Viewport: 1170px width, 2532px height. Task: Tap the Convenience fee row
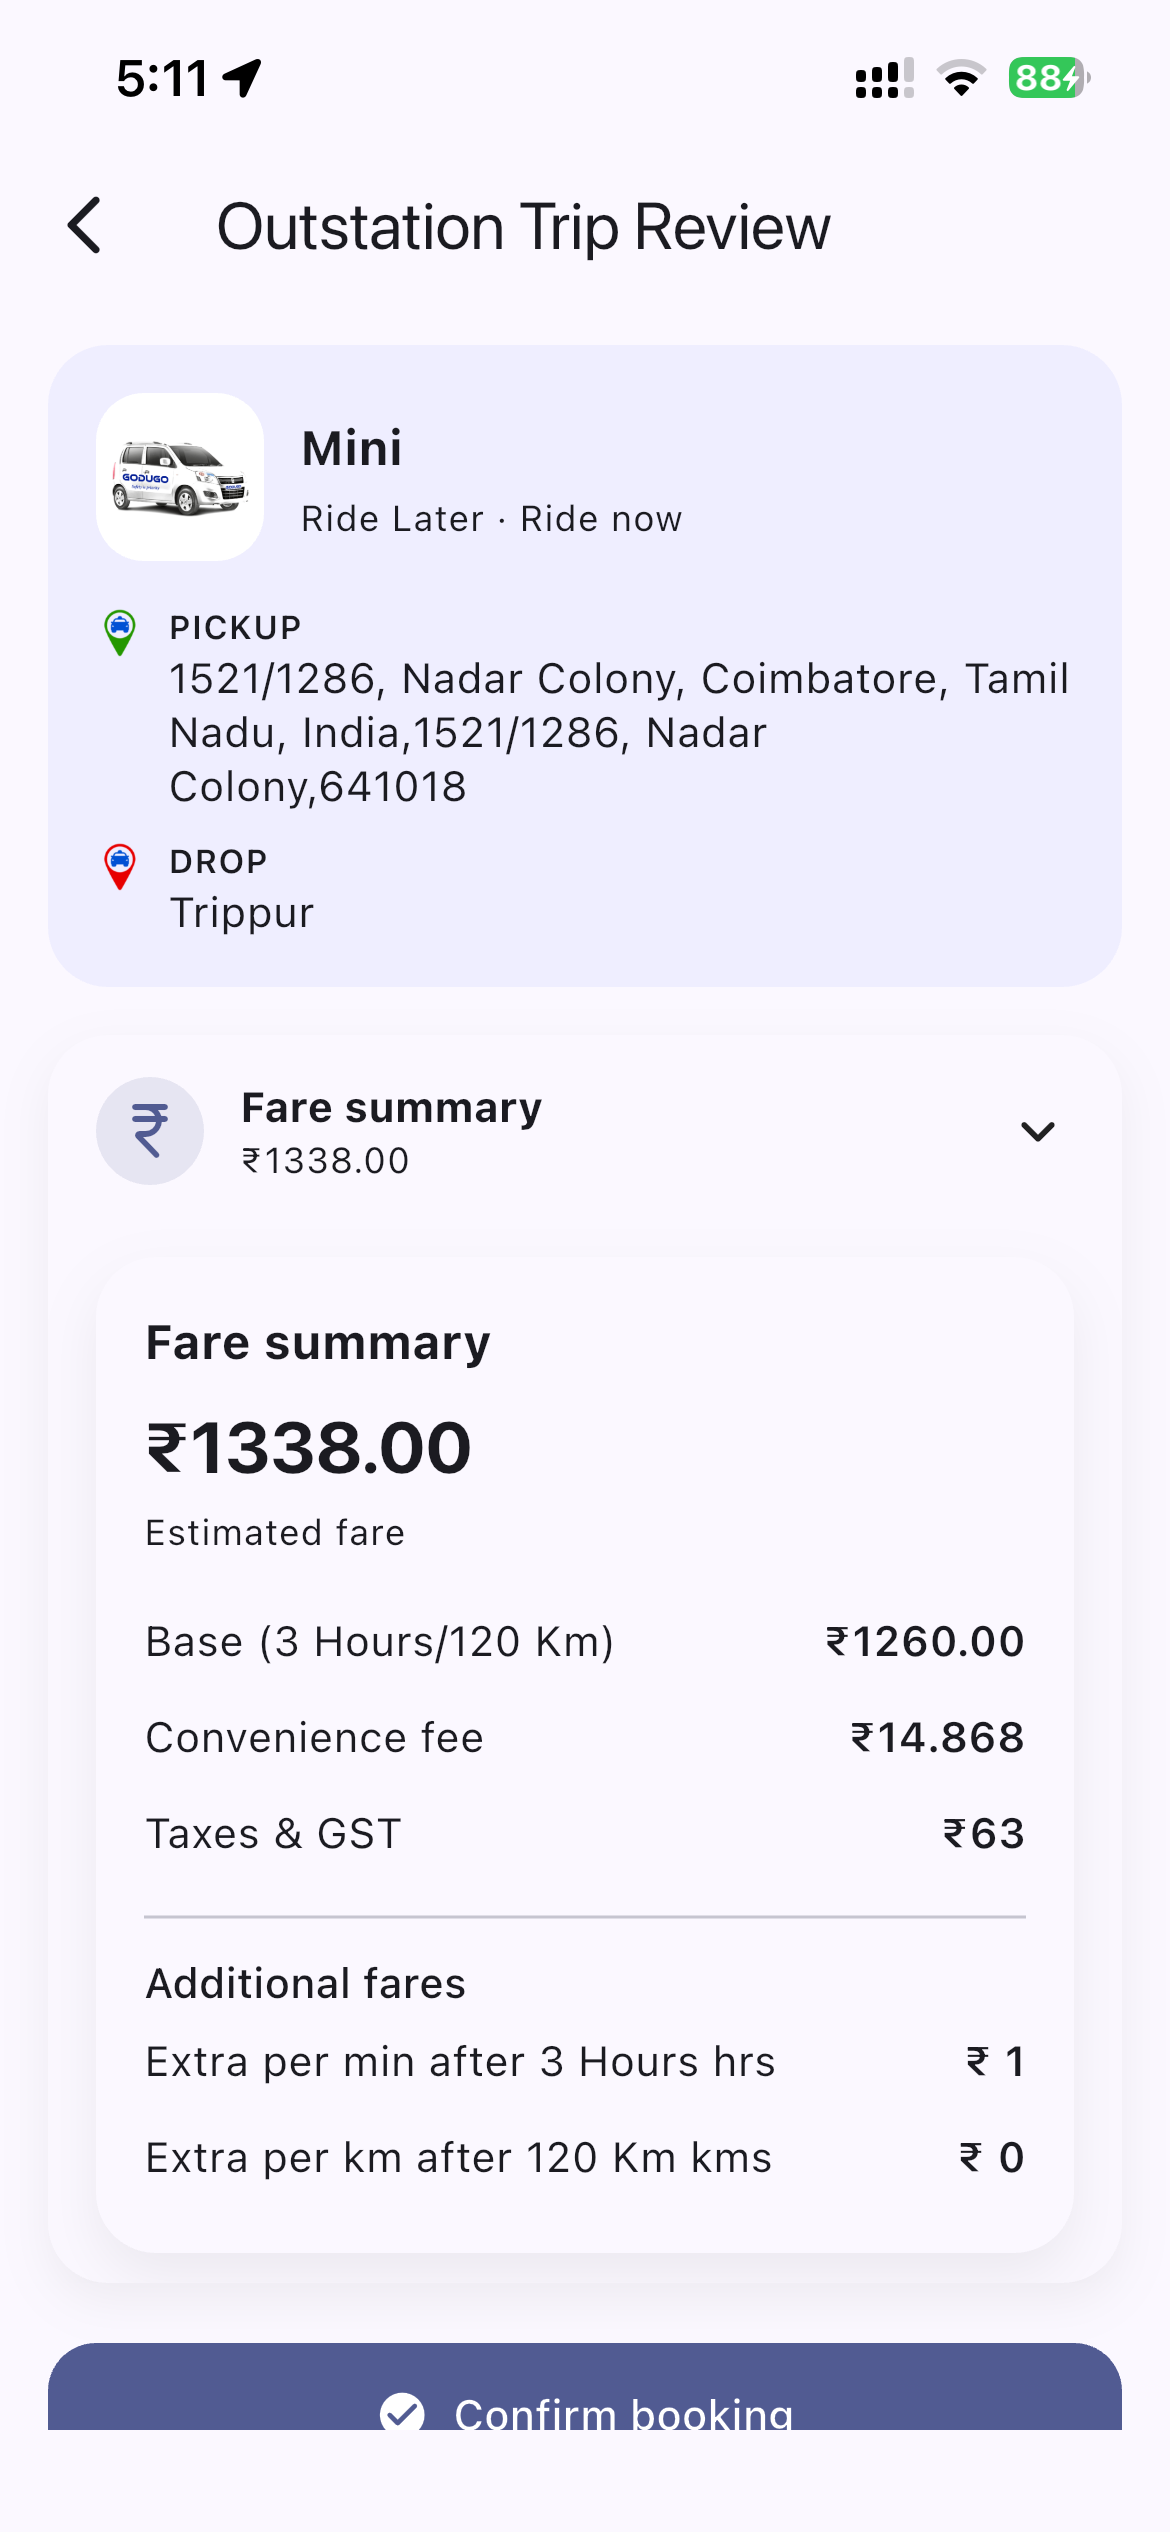tap(585, 1738)
